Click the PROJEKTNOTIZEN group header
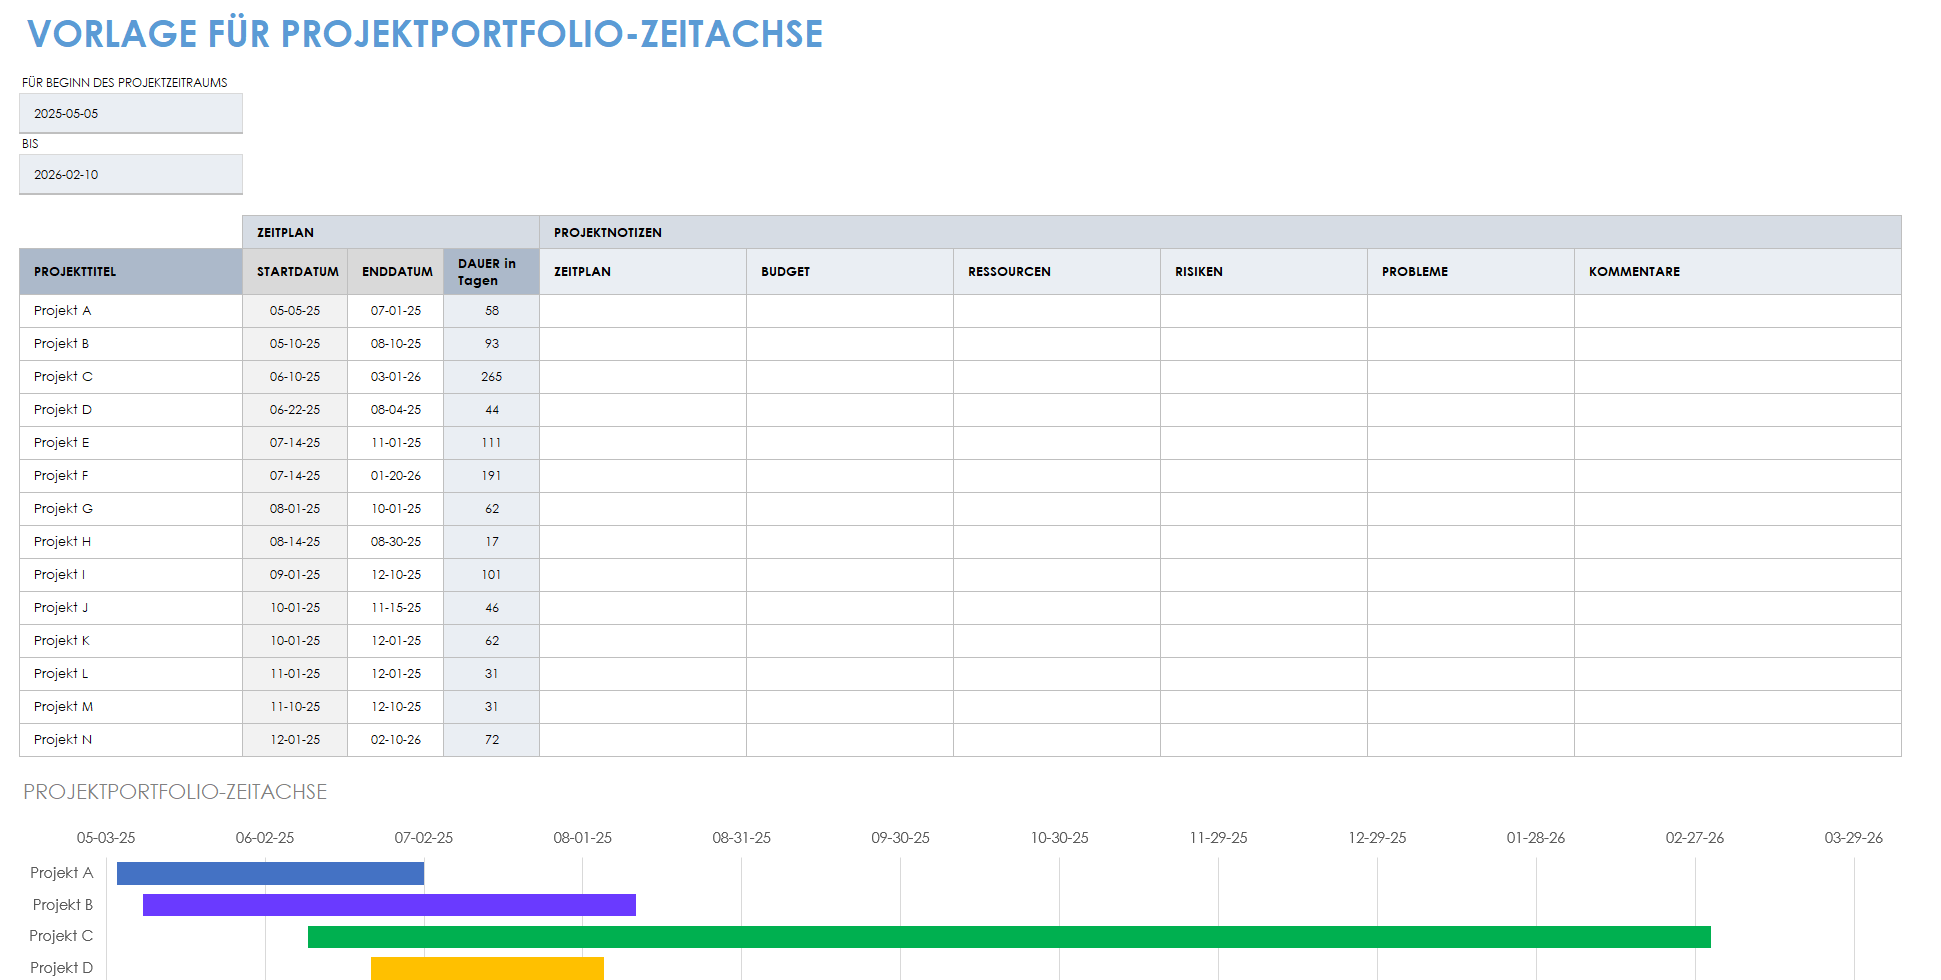This screenshot has height=980, width=1941. (1220, 232)
